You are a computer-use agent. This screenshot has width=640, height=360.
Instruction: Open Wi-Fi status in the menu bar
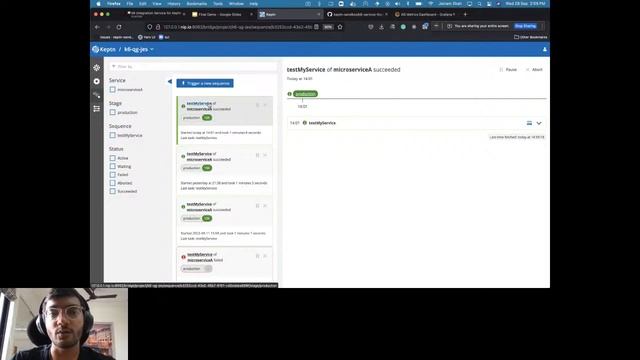coord(430,4)
